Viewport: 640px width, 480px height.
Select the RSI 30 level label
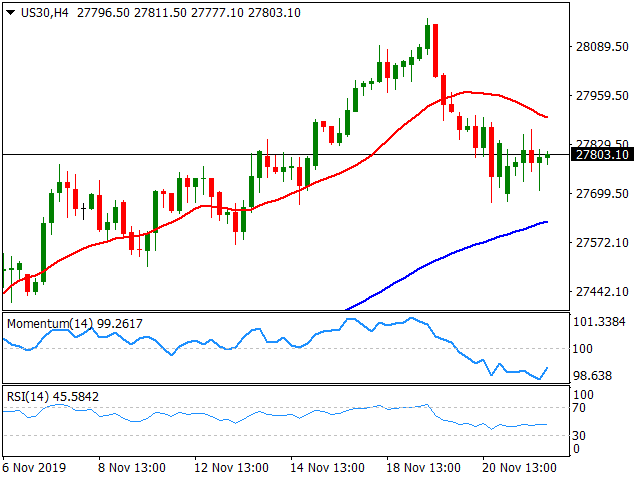tap(579, 436)
